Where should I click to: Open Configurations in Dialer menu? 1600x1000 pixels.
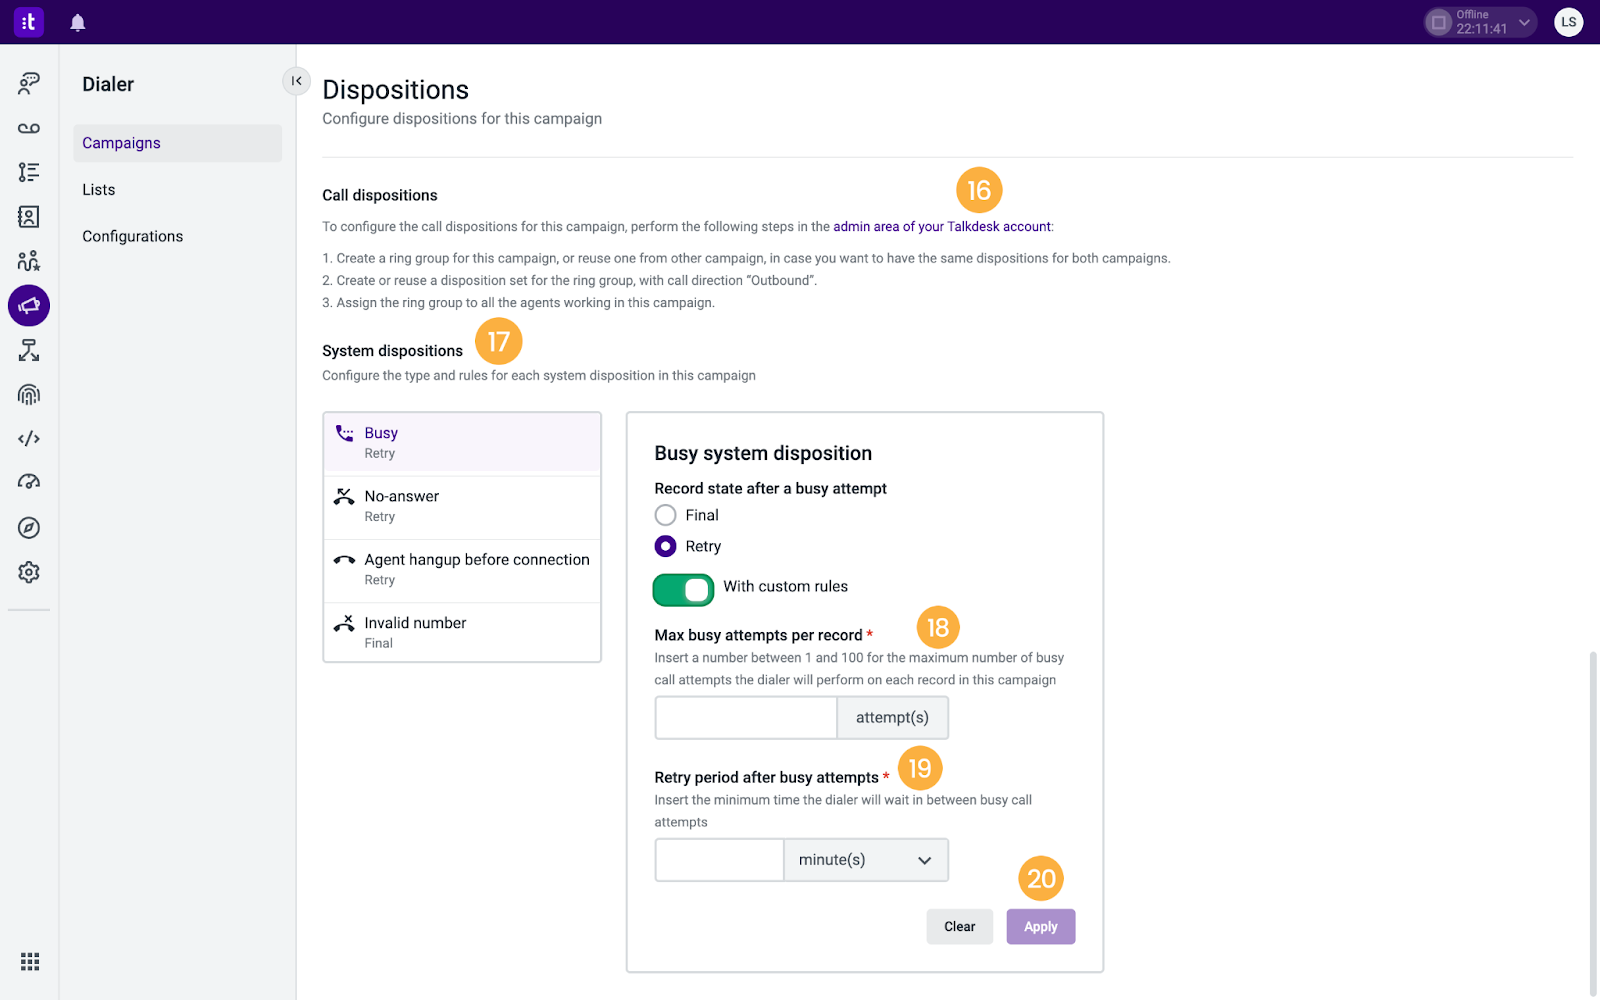click(133, 237)
